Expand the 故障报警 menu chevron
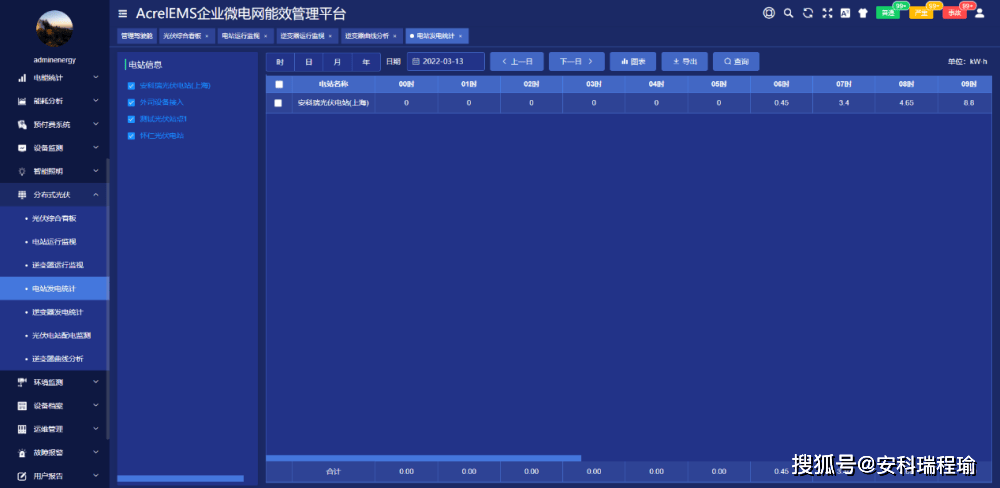The width and height of the screenshot is (1000, 488). click(x=96, y=452)
